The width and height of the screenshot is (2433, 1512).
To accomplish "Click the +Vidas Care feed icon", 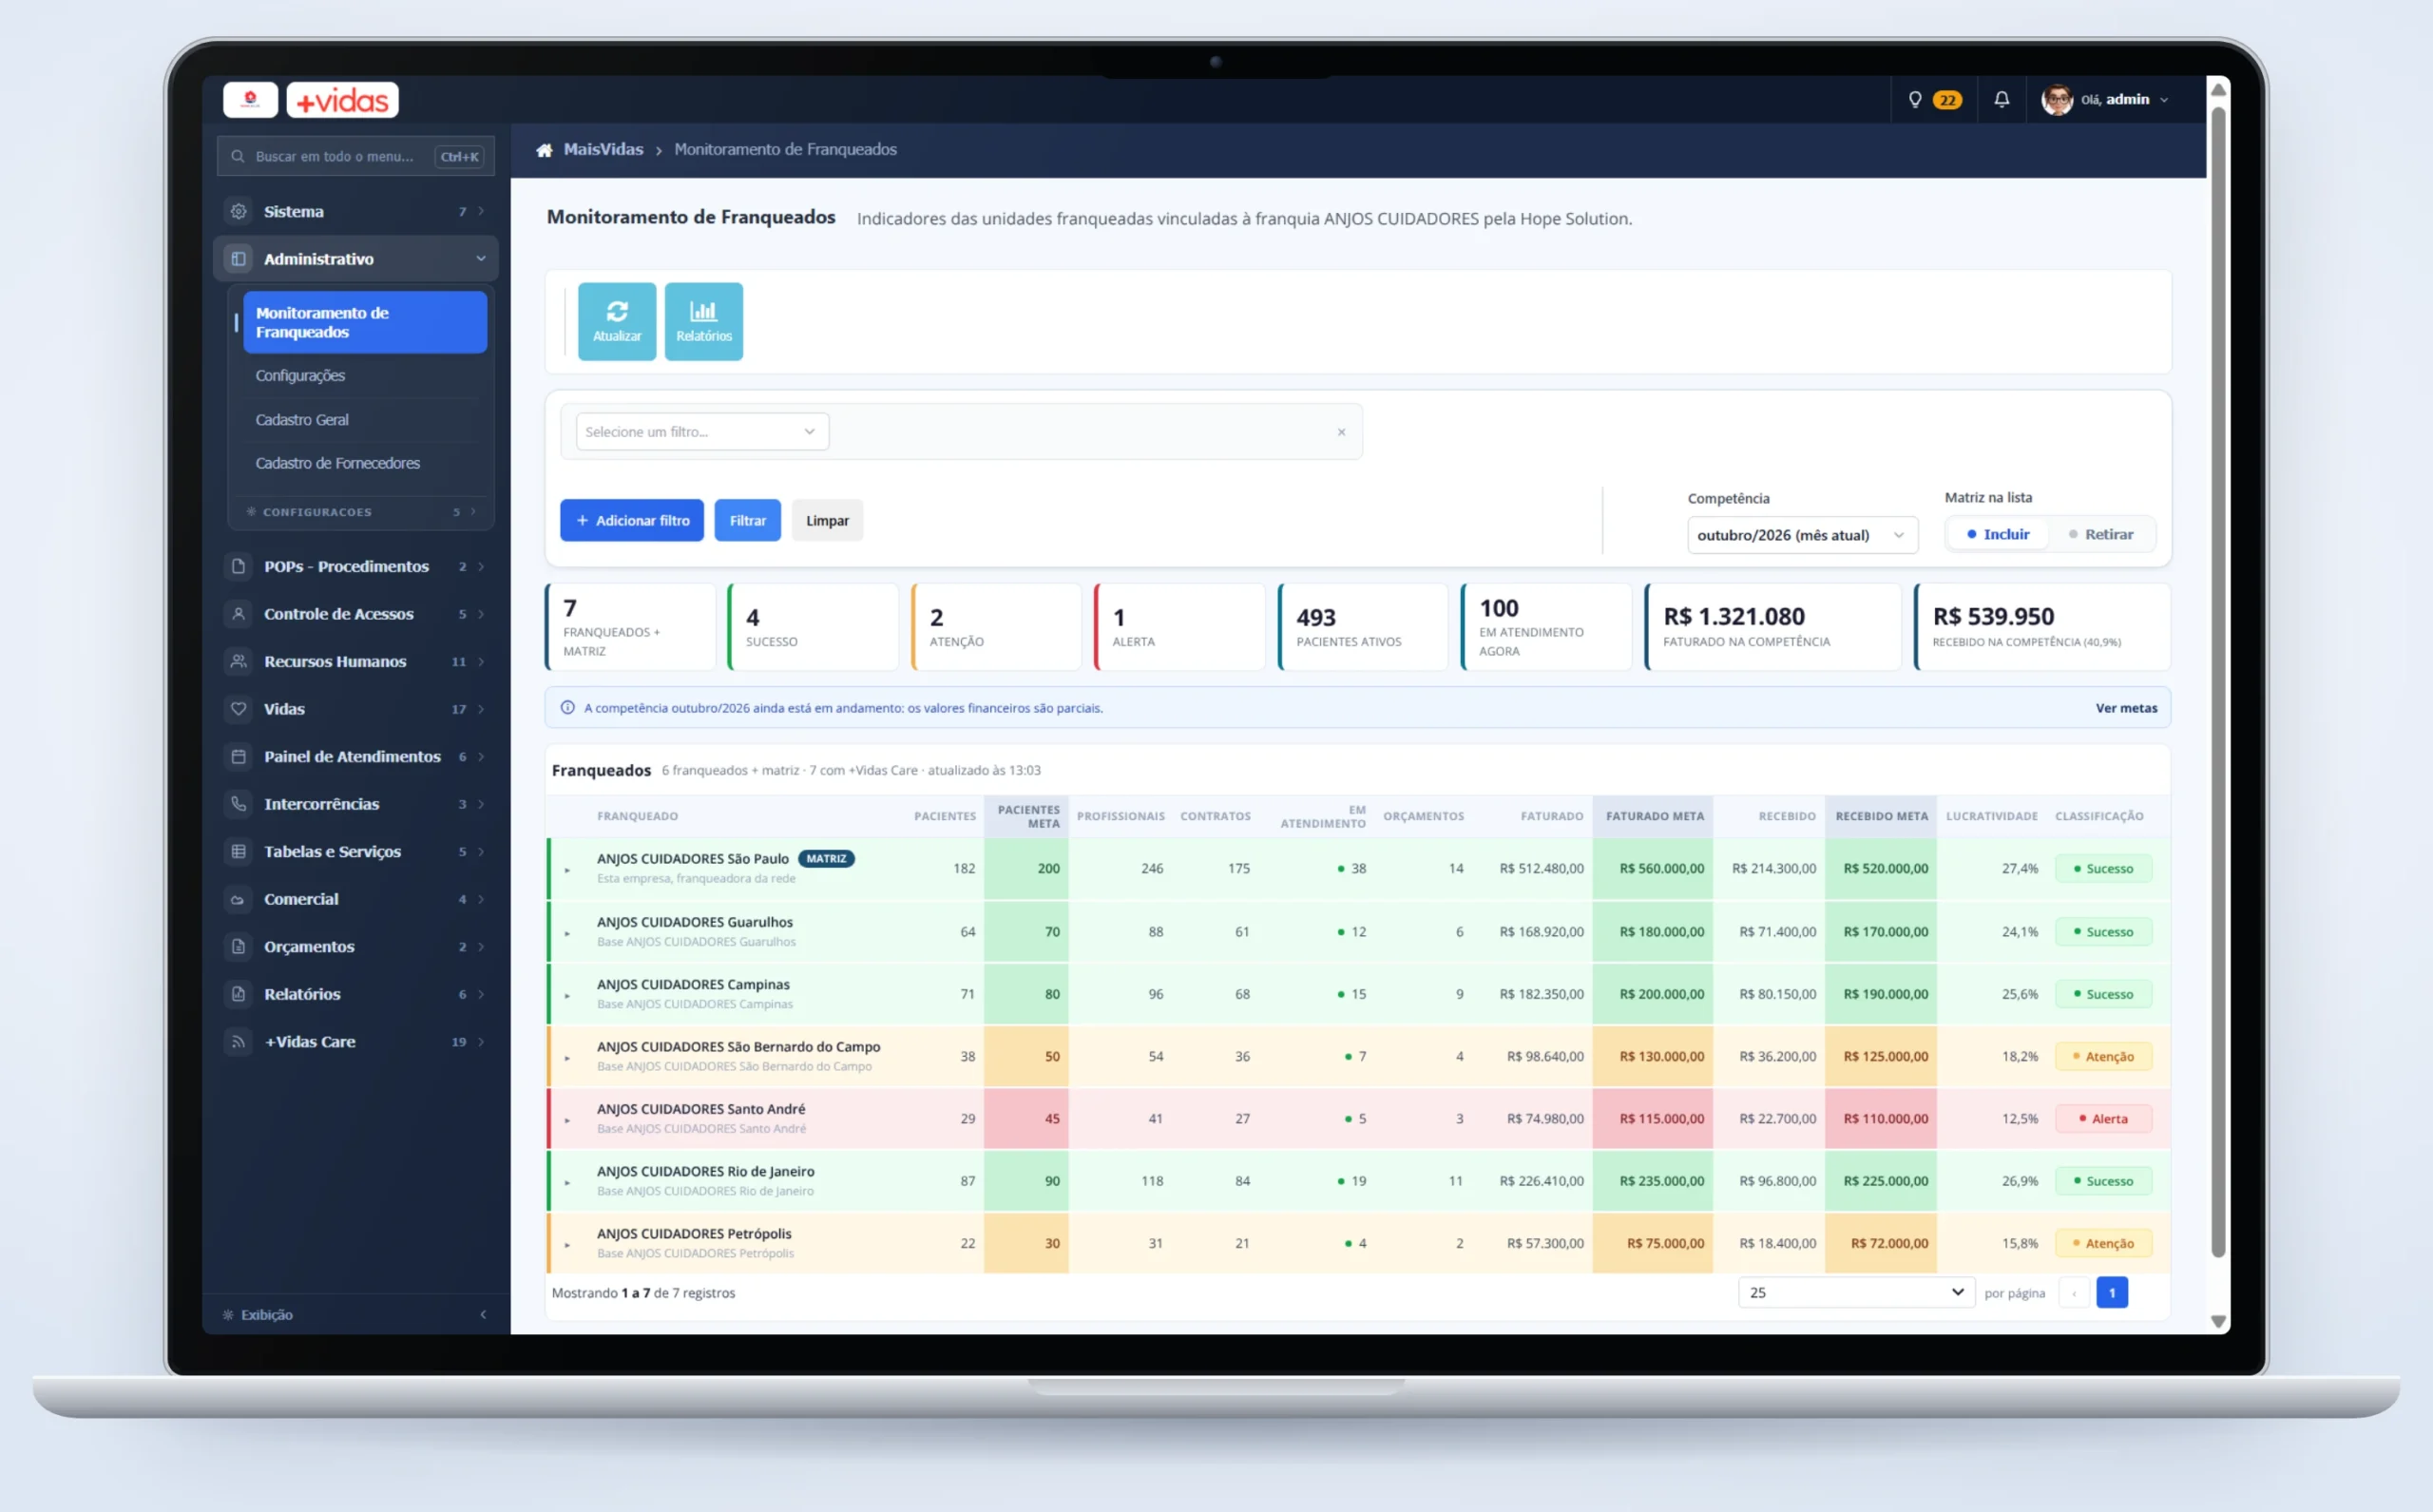I will click(x=238, y=1041).
